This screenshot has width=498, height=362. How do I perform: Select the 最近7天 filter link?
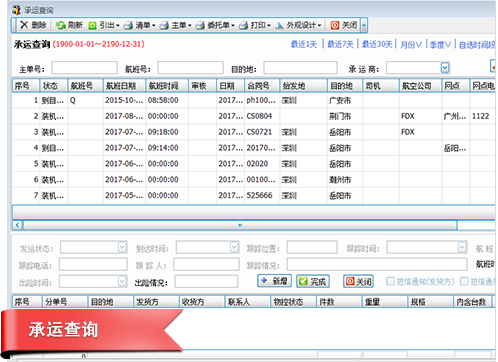pos(340,44)
